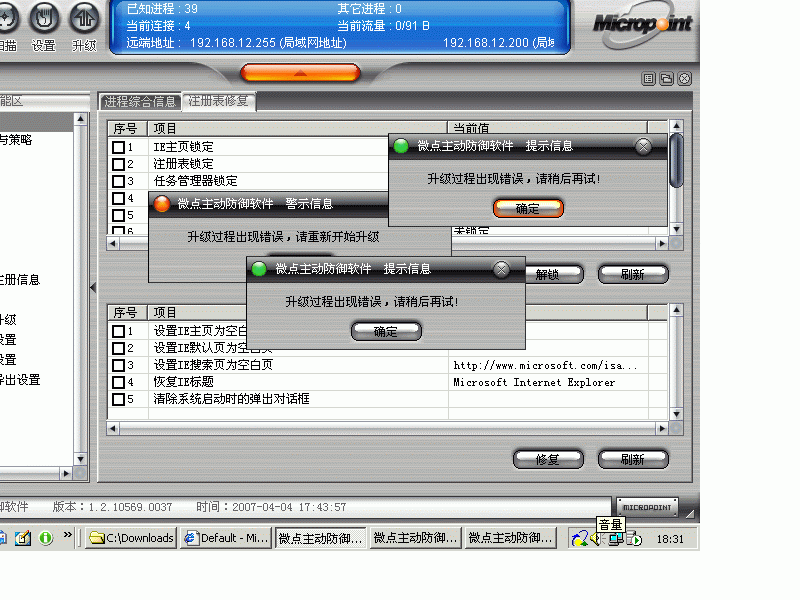Expand the quick launch overflow chevron
Screen dimensions: 800x600
(x=68, y=535)
